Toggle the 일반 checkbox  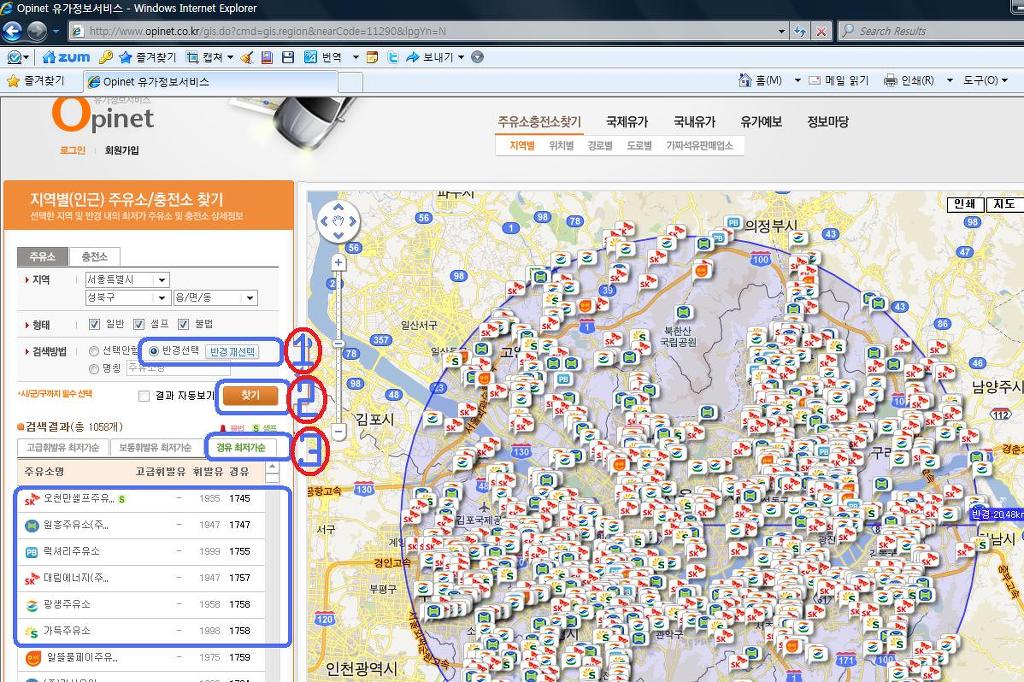click(95, 324)
